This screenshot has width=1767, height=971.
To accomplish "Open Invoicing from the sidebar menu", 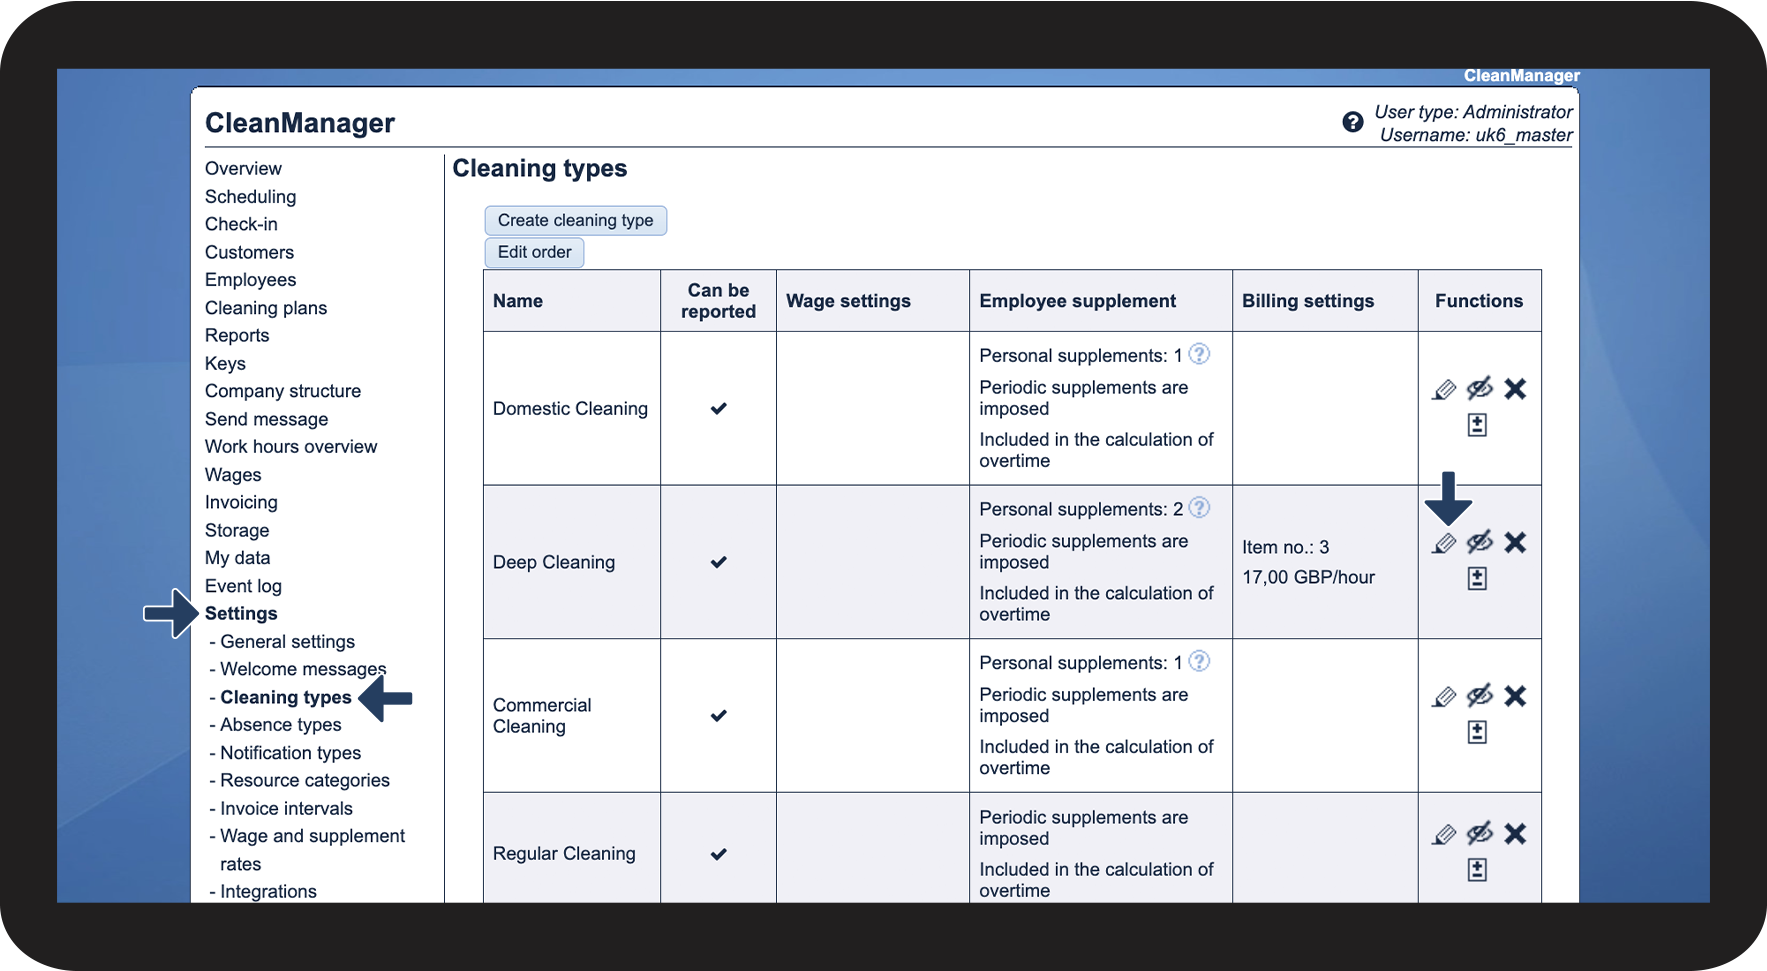I will (x=241, y=503).
